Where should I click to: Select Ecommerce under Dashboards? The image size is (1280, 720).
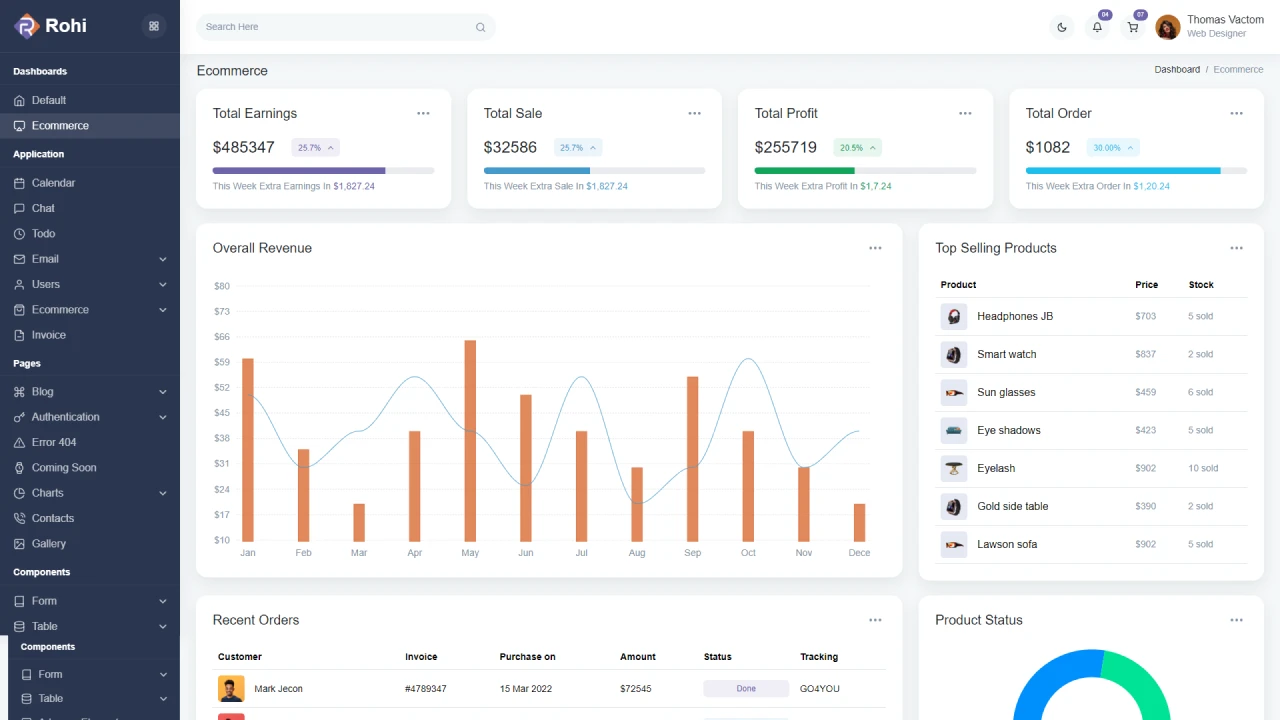[90, 126]
